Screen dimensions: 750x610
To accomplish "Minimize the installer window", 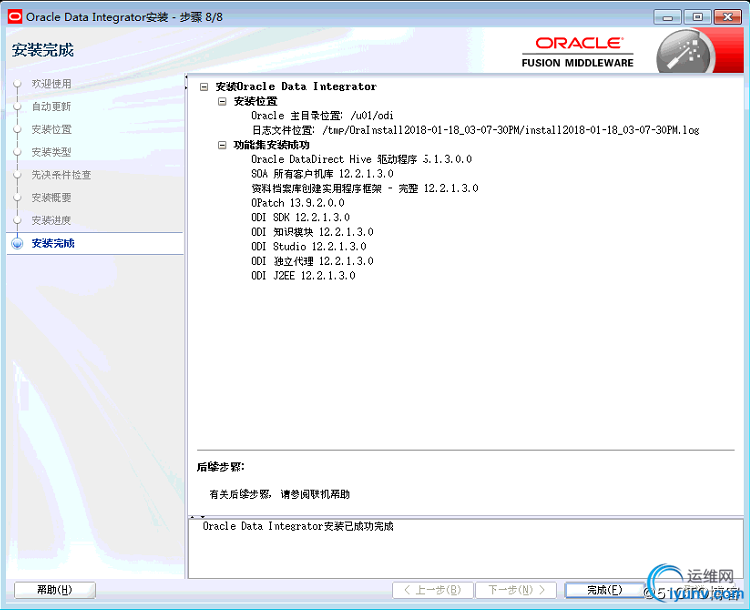I will [x=667, y=17].
